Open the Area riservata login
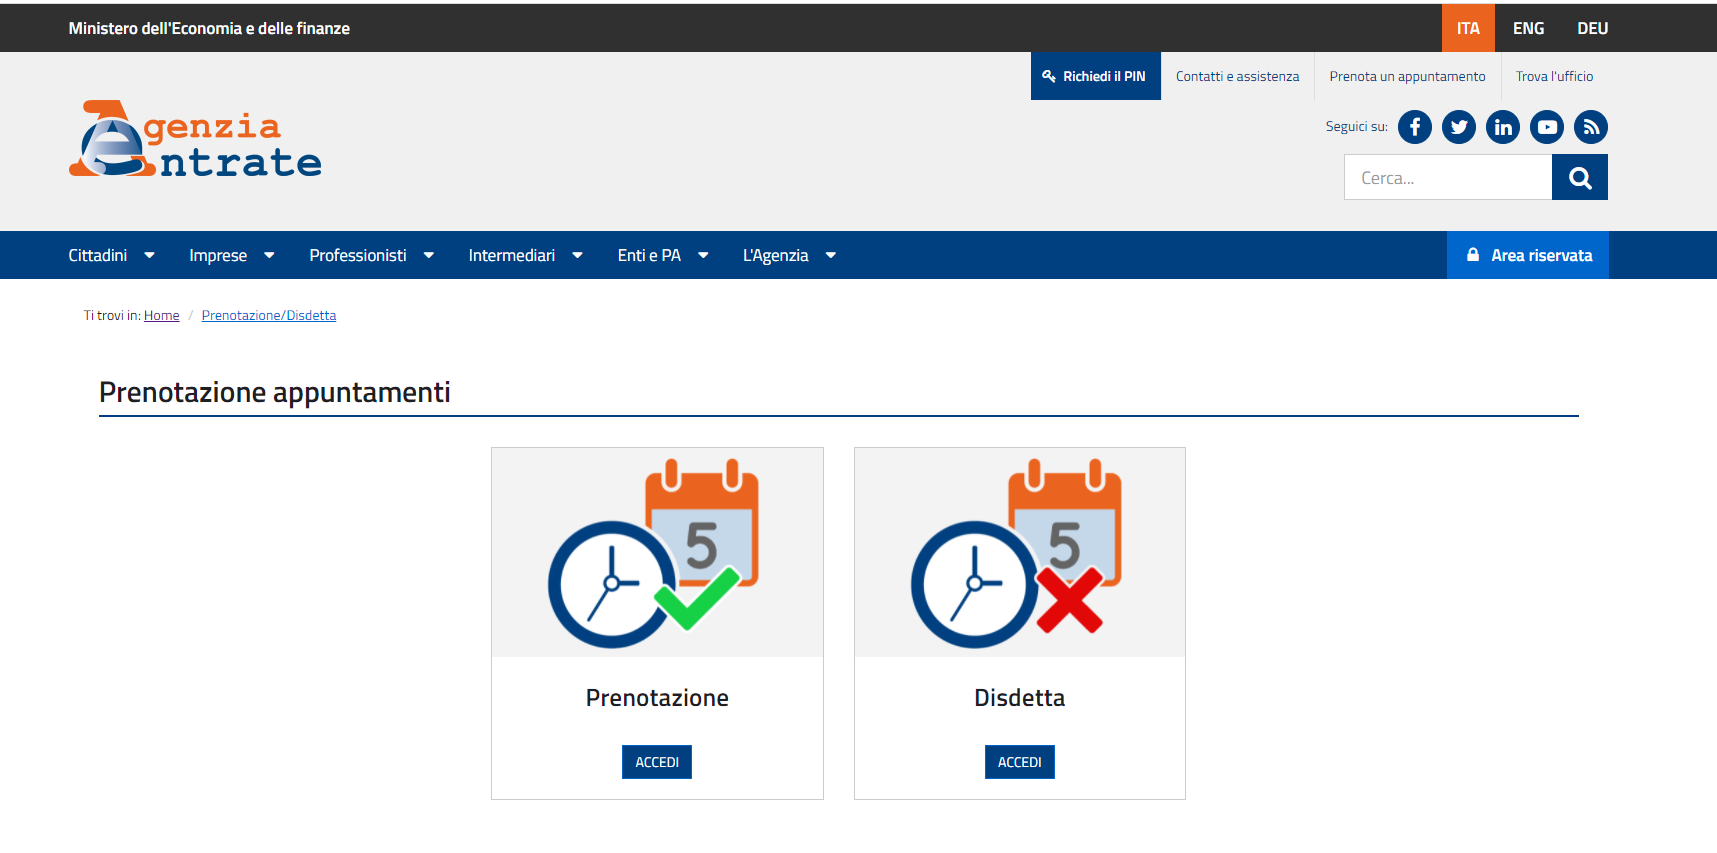 [x=1528, y=255]
